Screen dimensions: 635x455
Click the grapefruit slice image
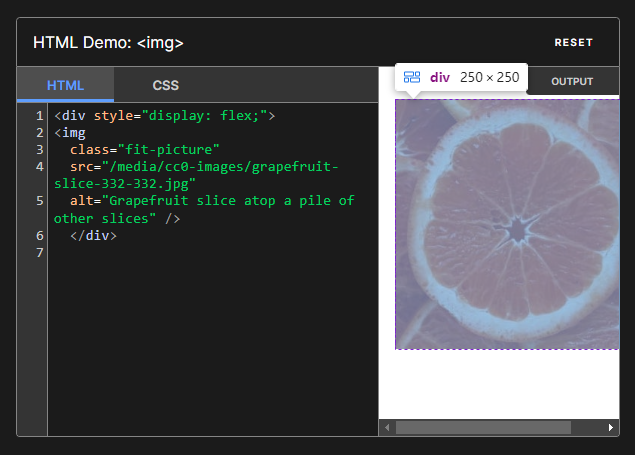[x=507, y=224]
